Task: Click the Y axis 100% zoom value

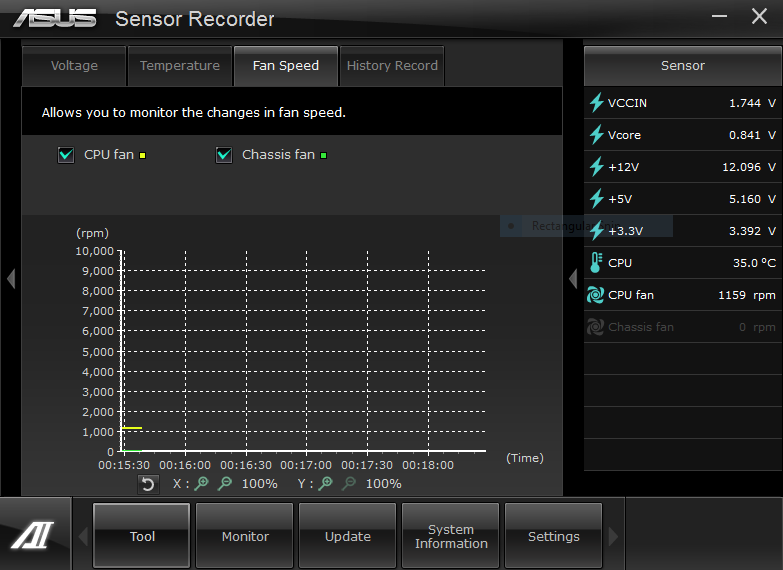Action: (x=384, y=484)
